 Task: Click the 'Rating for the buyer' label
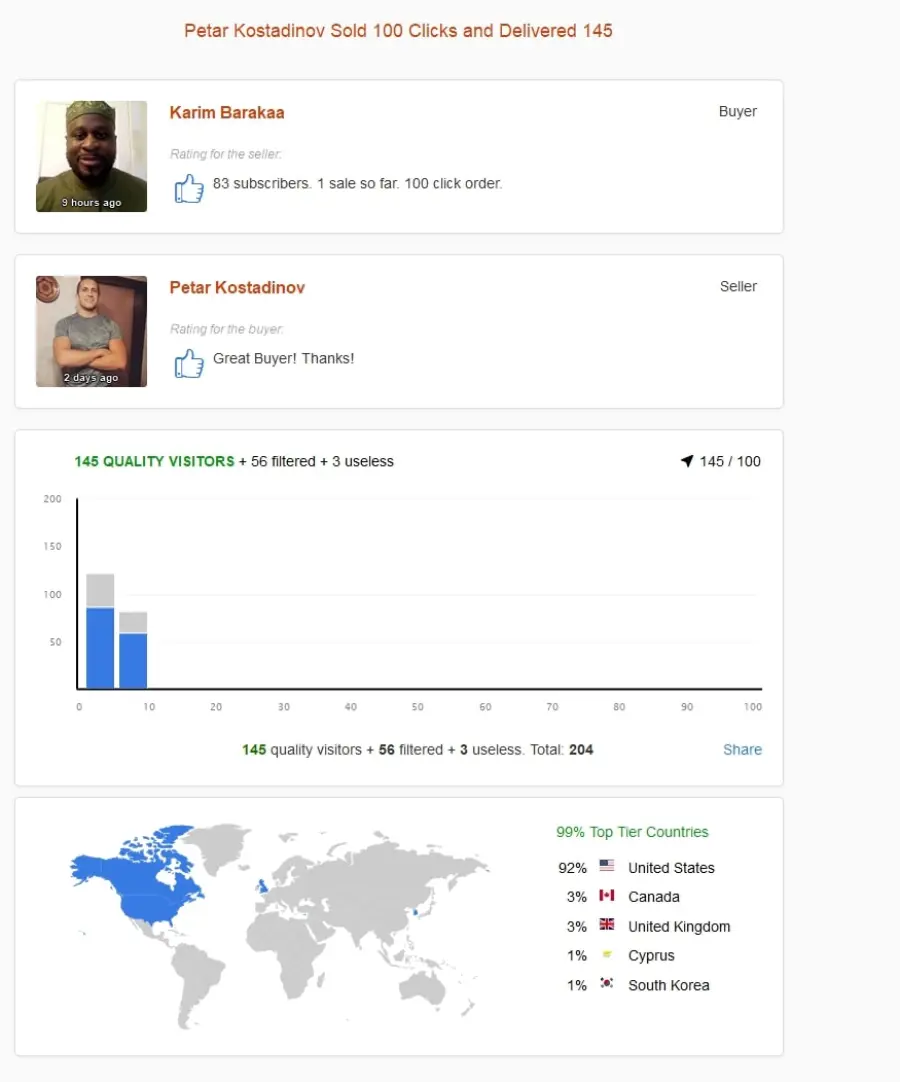tap(226, 329)
